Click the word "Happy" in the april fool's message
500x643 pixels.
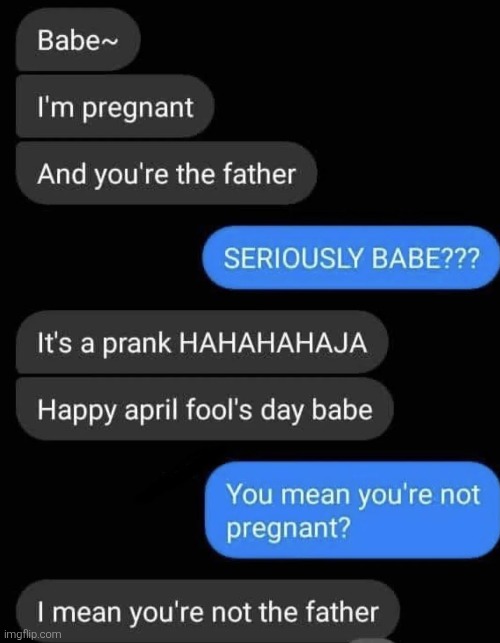(77, 410)
